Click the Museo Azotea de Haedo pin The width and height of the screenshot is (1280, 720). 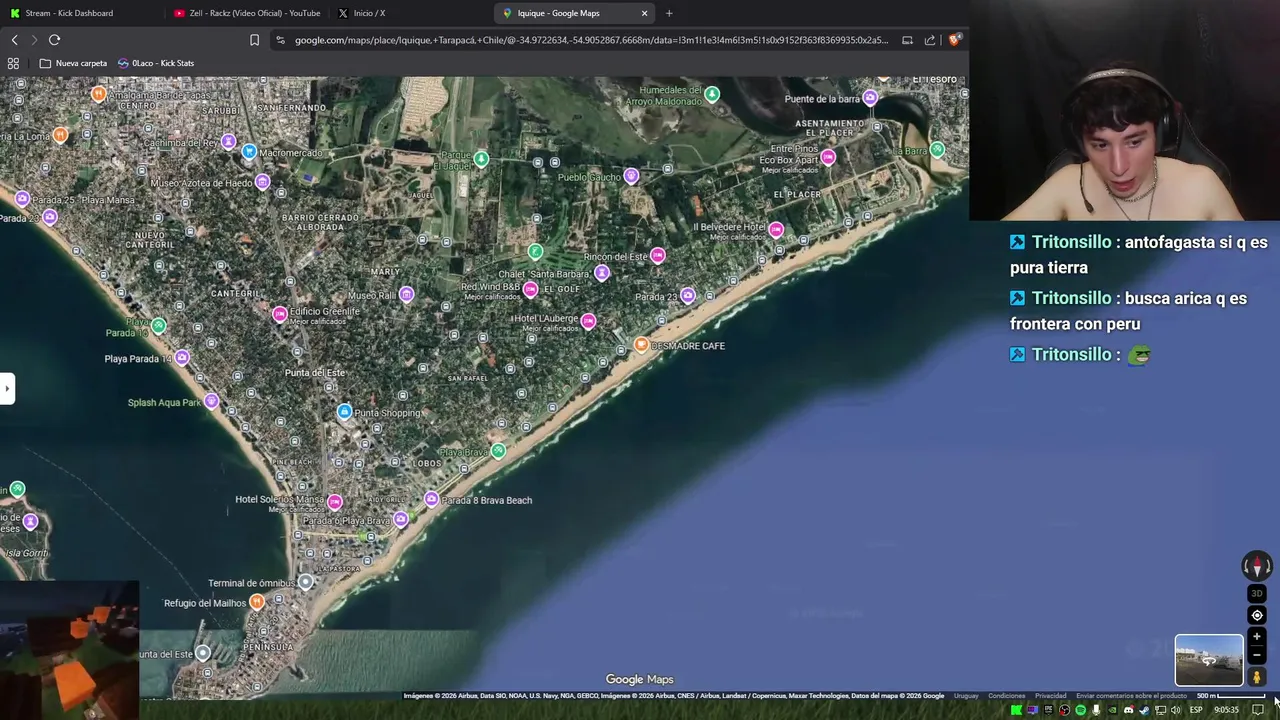tap(262, 181)
